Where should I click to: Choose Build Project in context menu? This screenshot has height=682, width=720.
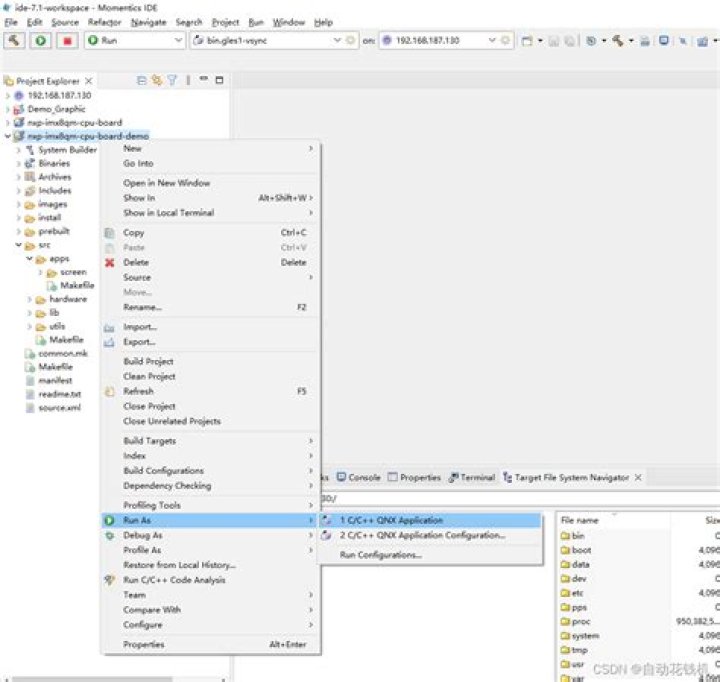[x=211, y=361]
